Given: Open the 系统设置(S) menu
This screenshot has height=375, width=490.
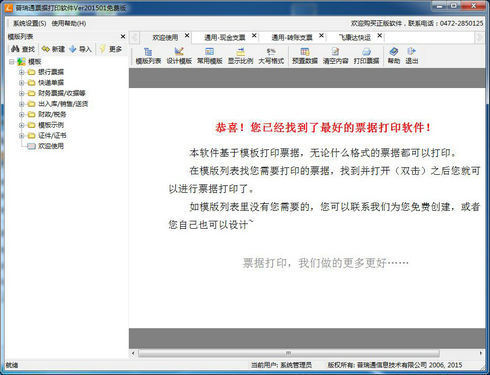Looking at the screenshot, I should click(29, 23).
